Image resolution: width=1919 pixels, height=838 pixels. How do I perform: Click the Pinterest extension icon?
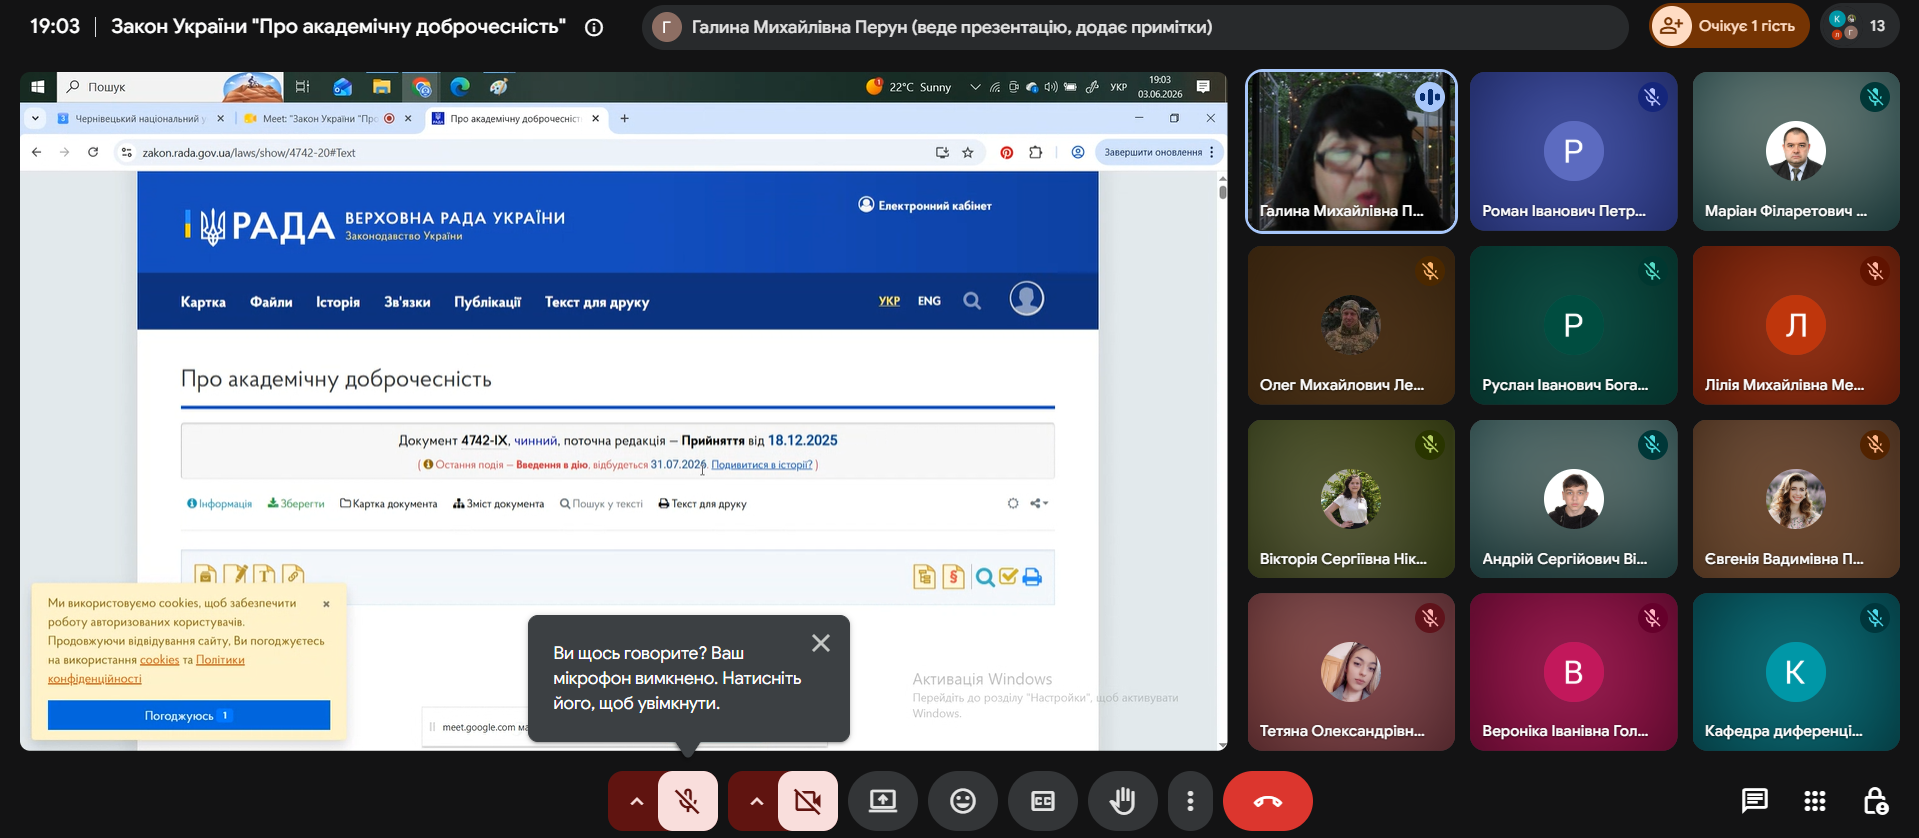pyautogui.click(x=1007, y=153)
